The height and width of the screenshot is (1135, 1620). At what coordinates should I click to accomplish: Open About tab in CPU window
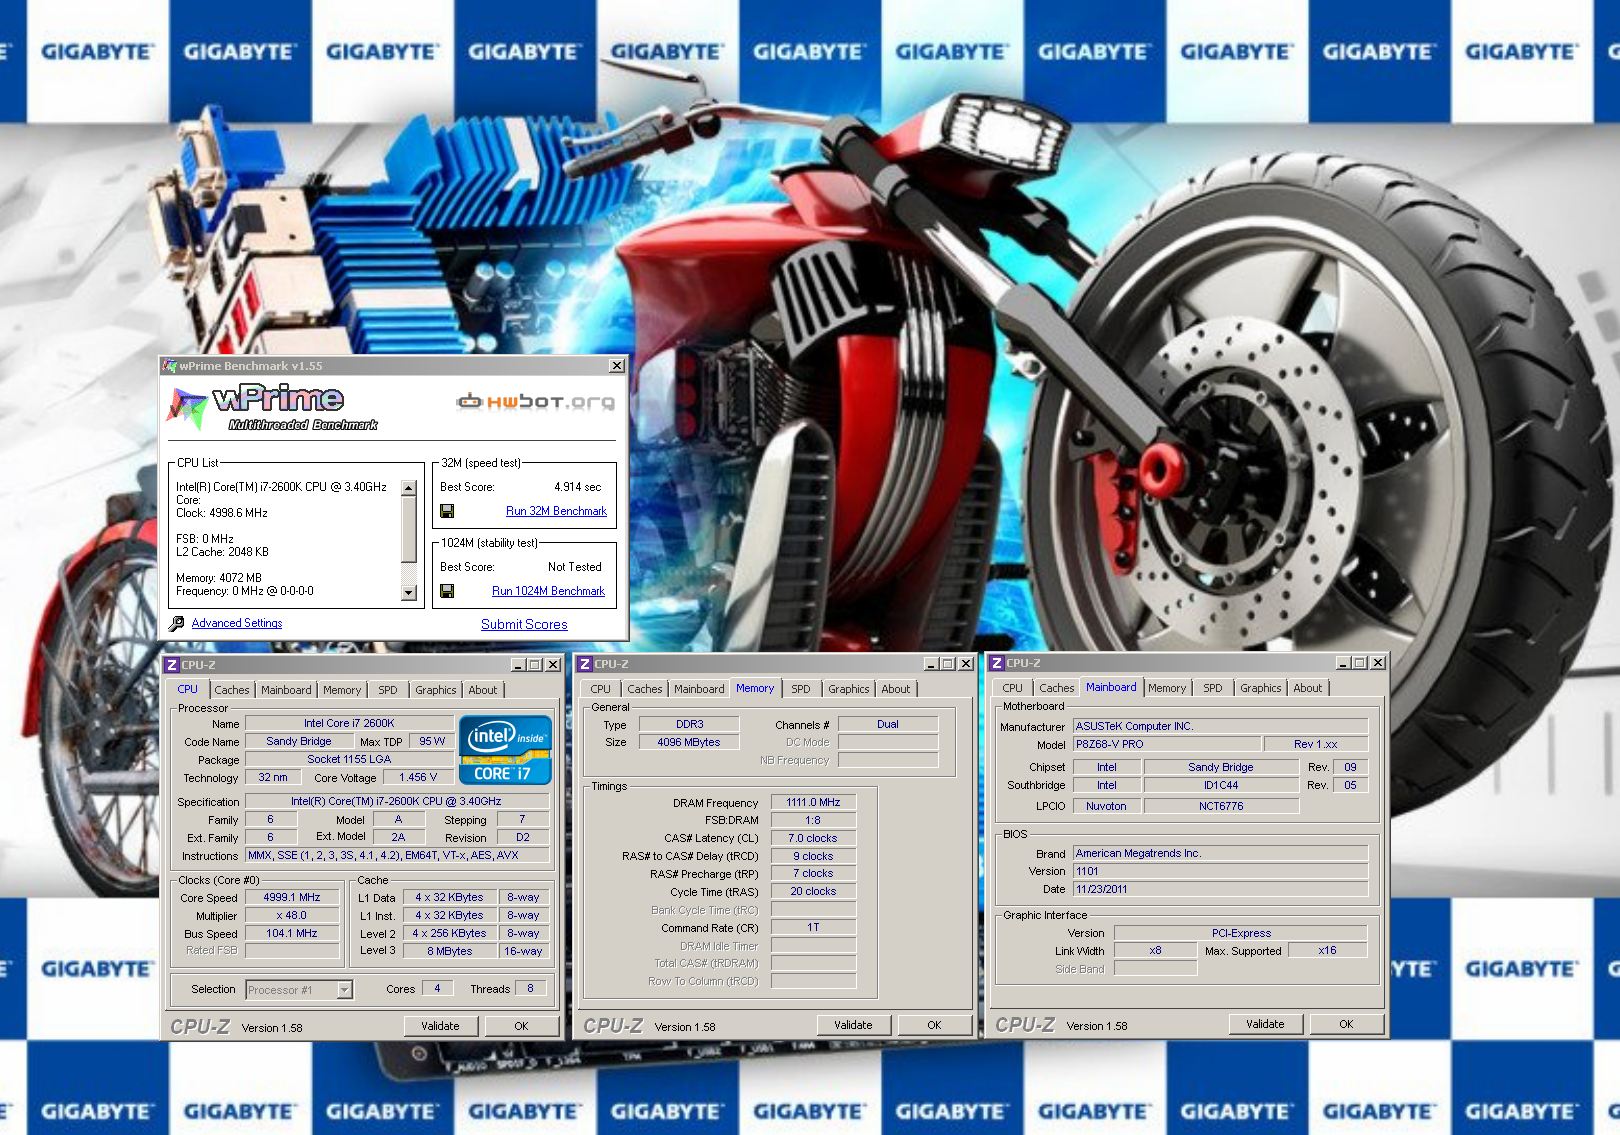(x=483, y=690)
